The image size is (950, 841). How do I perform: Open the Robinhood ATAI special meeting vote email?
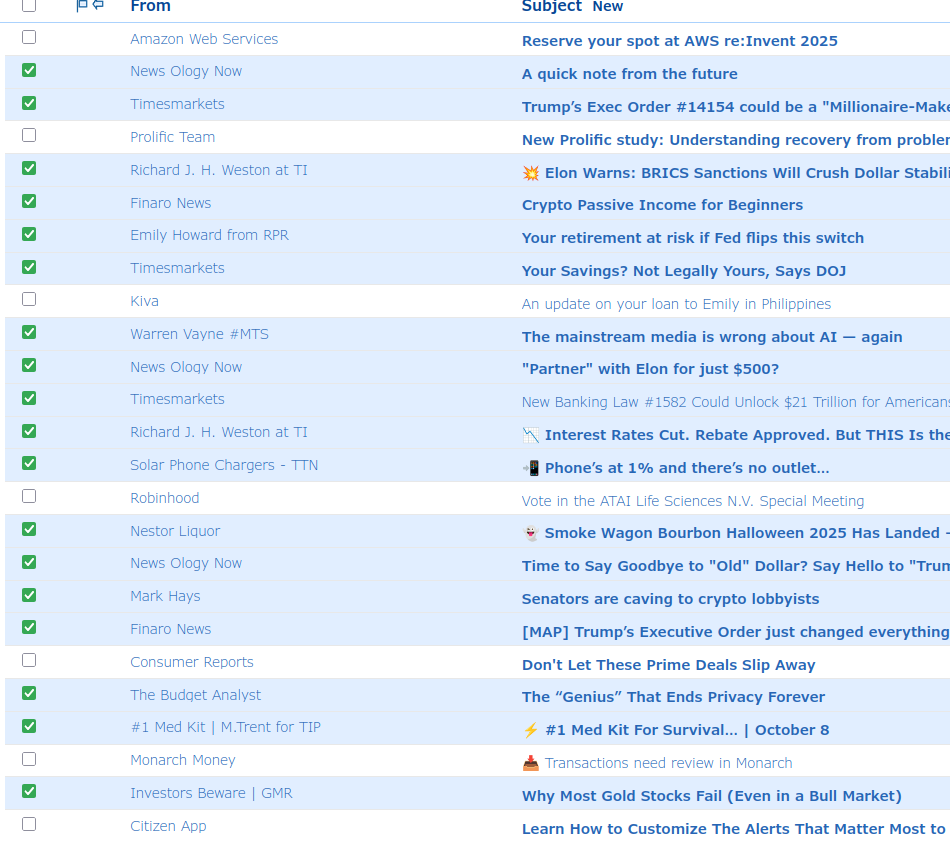692,501
